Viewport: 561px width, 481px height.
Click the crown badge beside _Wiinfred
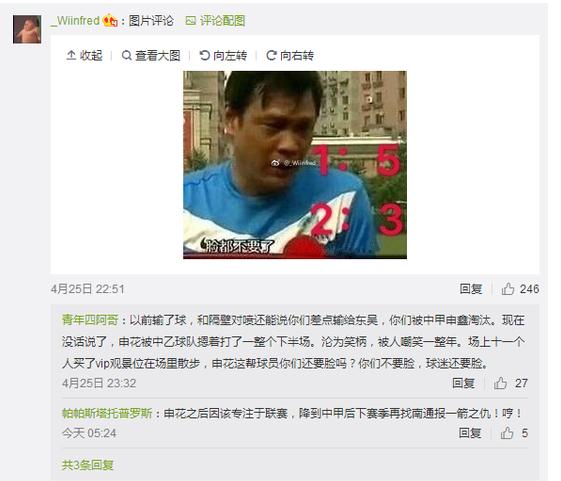[x=110, y=20]
